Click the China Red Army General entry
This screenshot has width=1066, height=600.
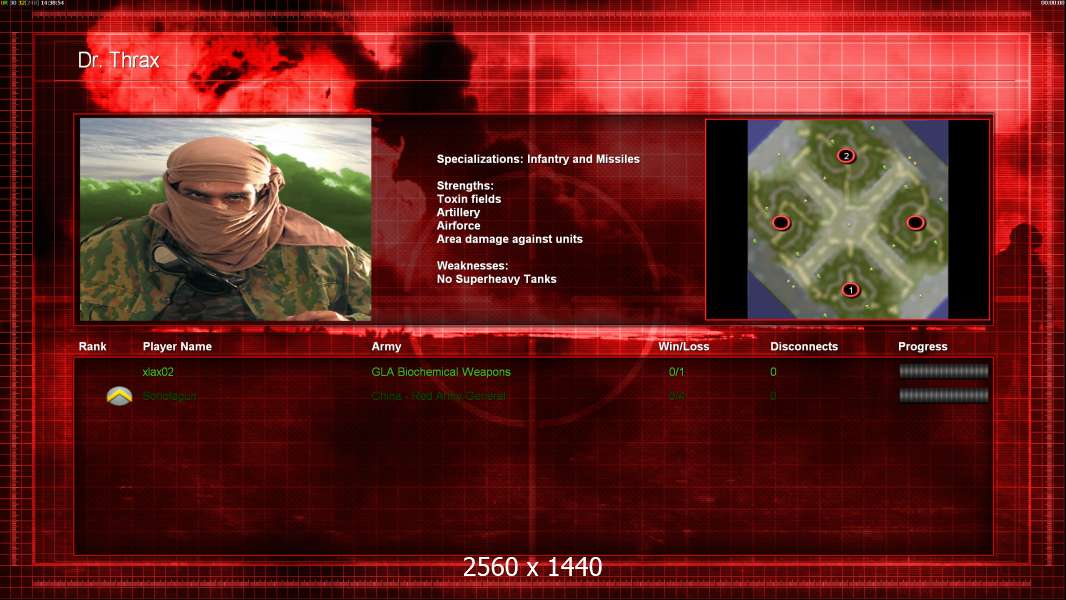[439, 395]
